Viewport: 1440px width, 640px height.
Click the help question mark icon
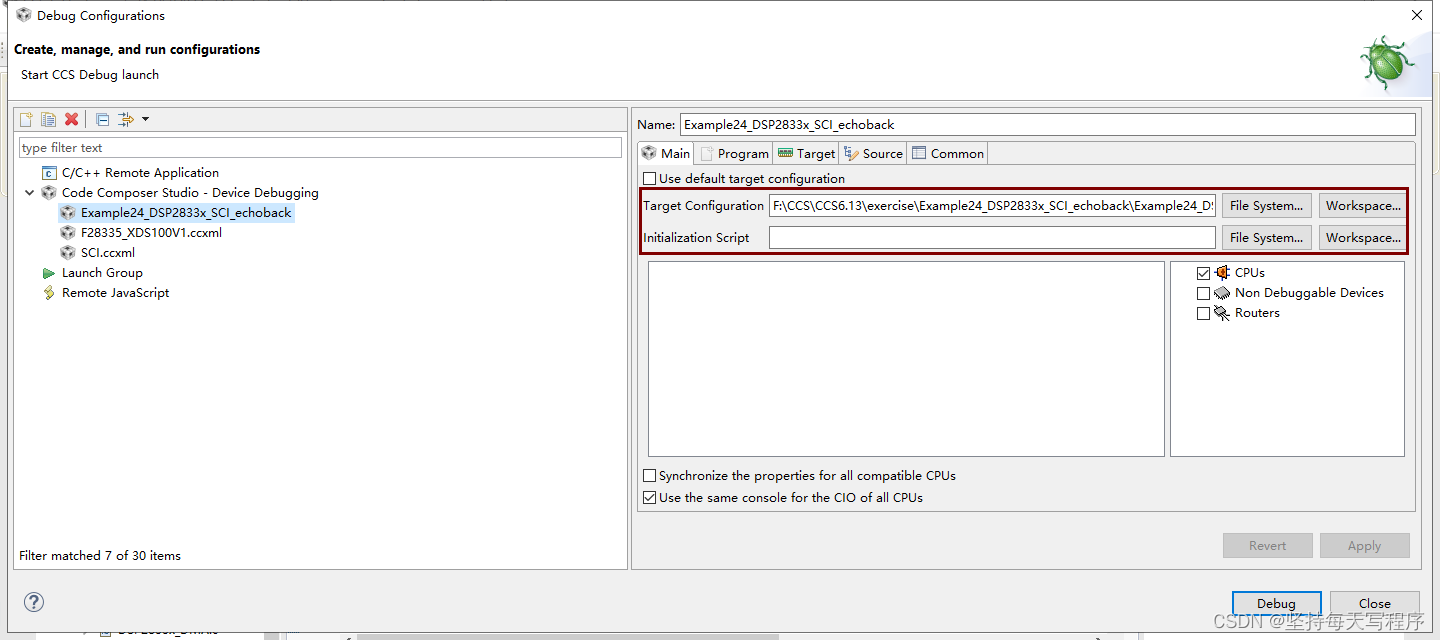click(x=34, y=602)
